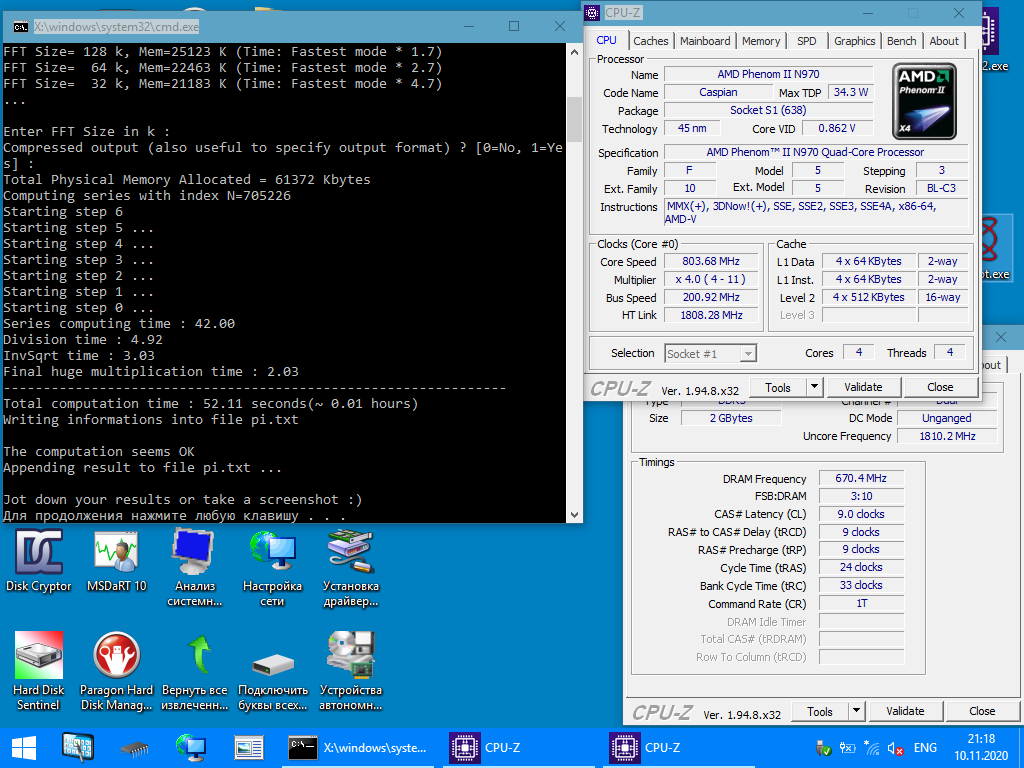Open the wireless network tray icon
The width and height of the screenshot is (1024, 768).
pyautogui.click(x=871, y=748)
